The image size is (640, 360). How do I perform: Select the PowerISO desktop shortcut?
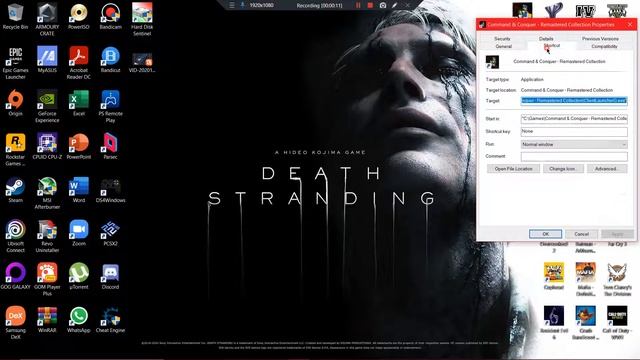coord(79,16)
